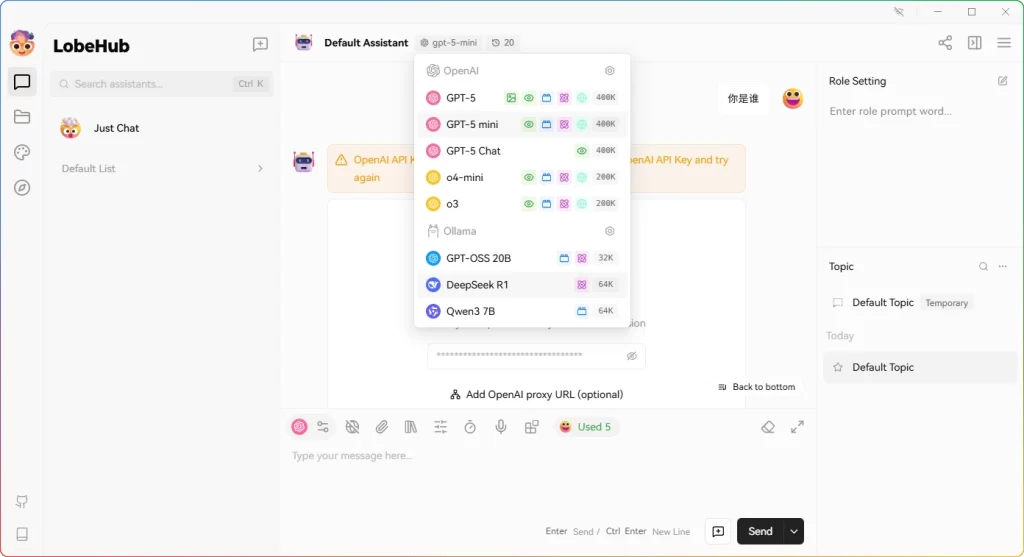Open the Discover compass icon
This screenshot has height=557, width=1024.
[x=22, y=187]
